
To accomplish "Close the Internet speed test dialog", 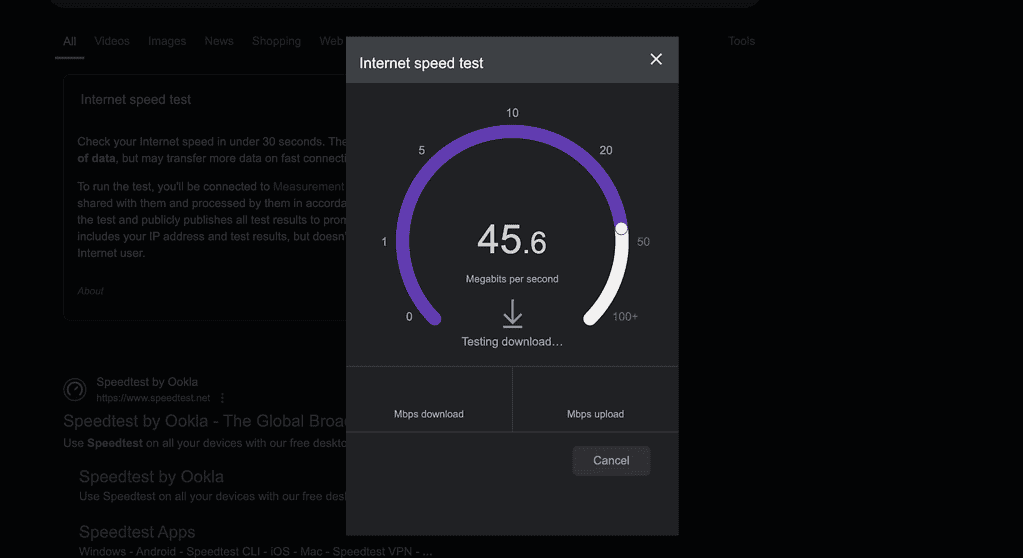I will coord(656,60).
